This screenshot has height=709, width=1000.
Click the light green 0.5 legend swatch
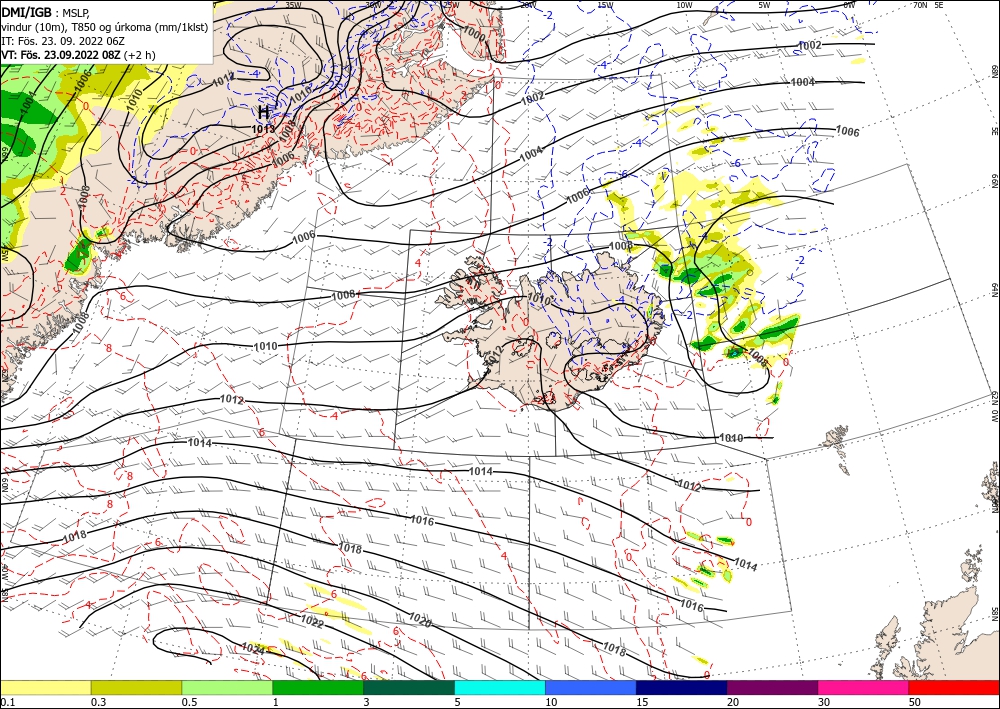pos(227,687)
